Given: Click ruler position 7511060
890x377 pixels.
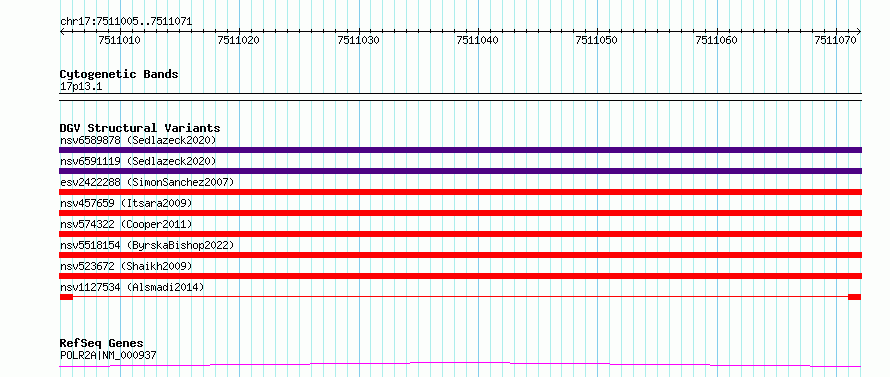Looking at the screenshot, I should (716, 40).
